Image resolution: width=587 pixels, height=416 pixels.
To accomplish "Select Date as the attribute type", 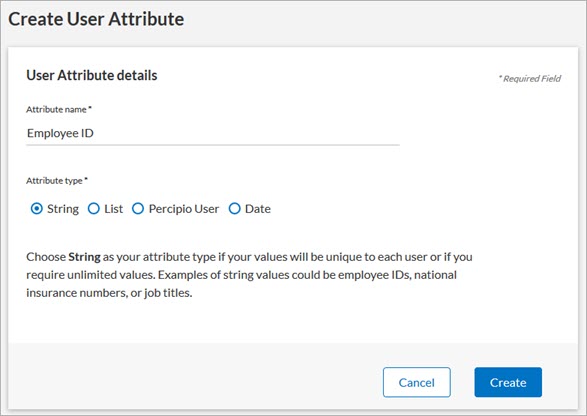I will [234, 209].
